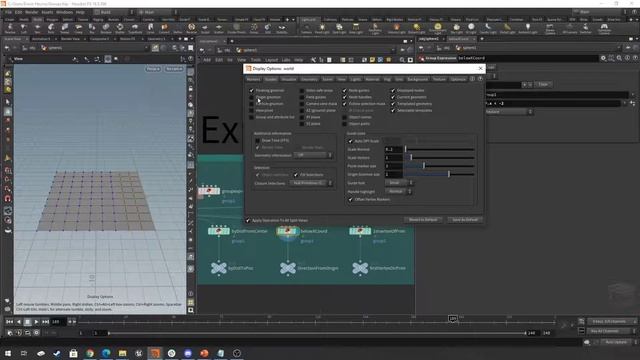The width and height of the screenshot is (640, 360).
Task: Select the belowXCoord node in network
Action: 287,231
